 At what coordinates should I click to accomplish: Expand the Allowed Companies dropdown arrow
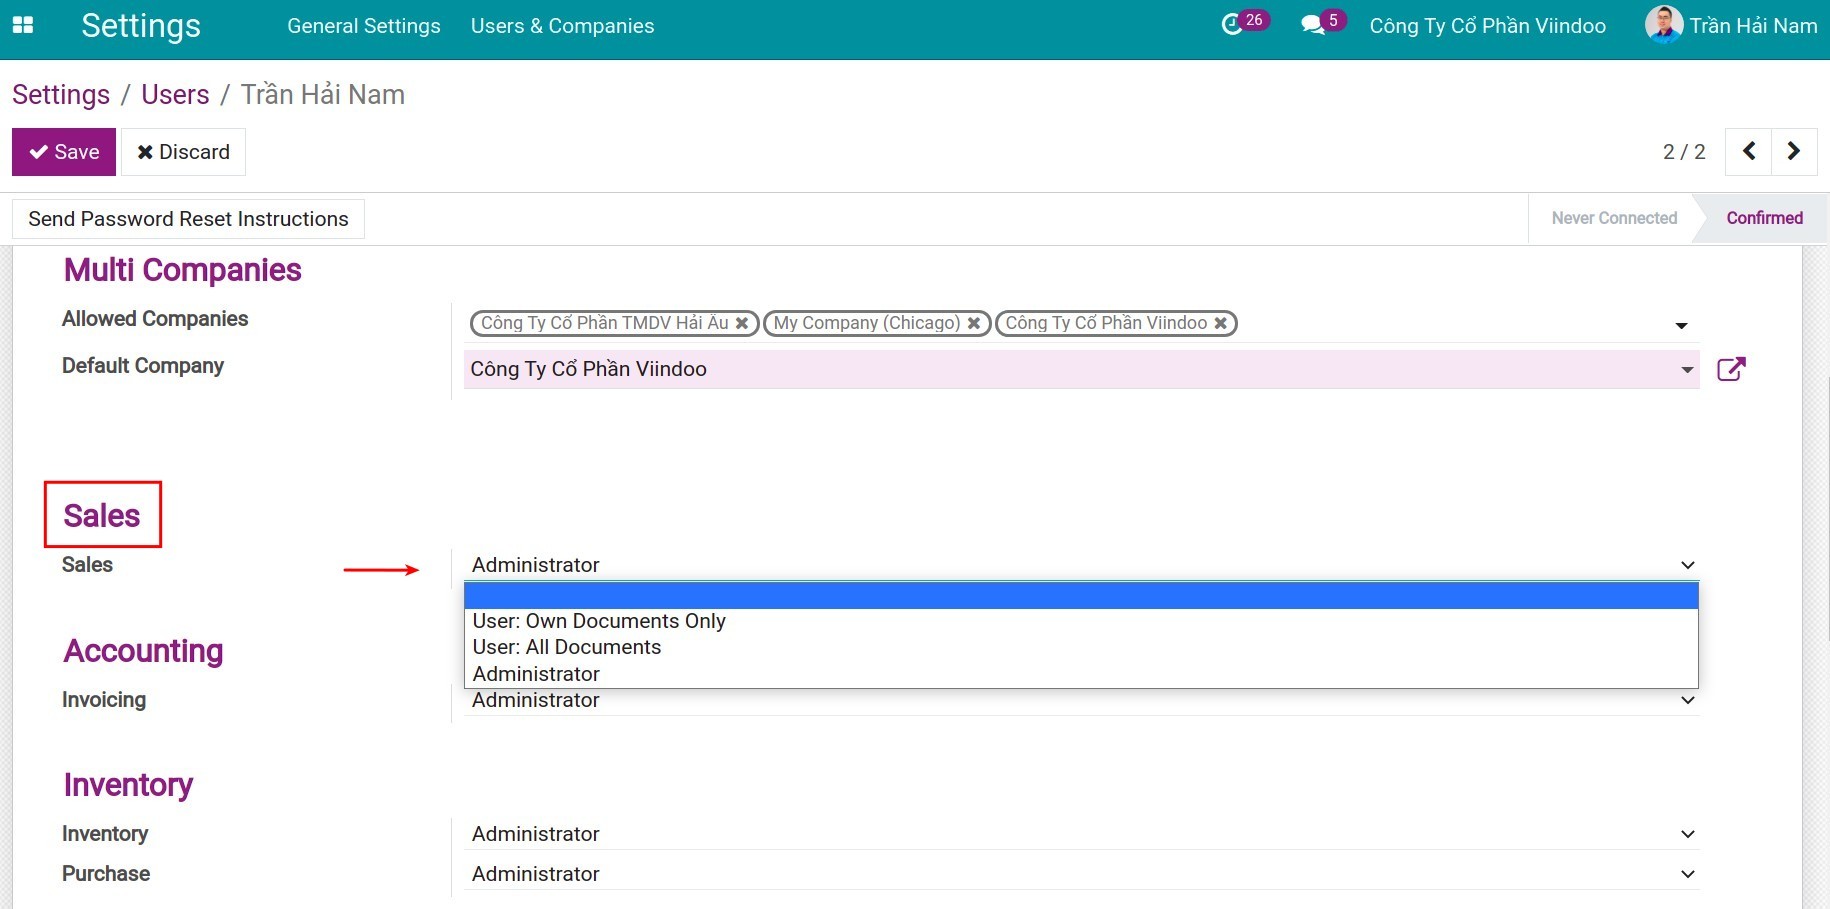1680,324
